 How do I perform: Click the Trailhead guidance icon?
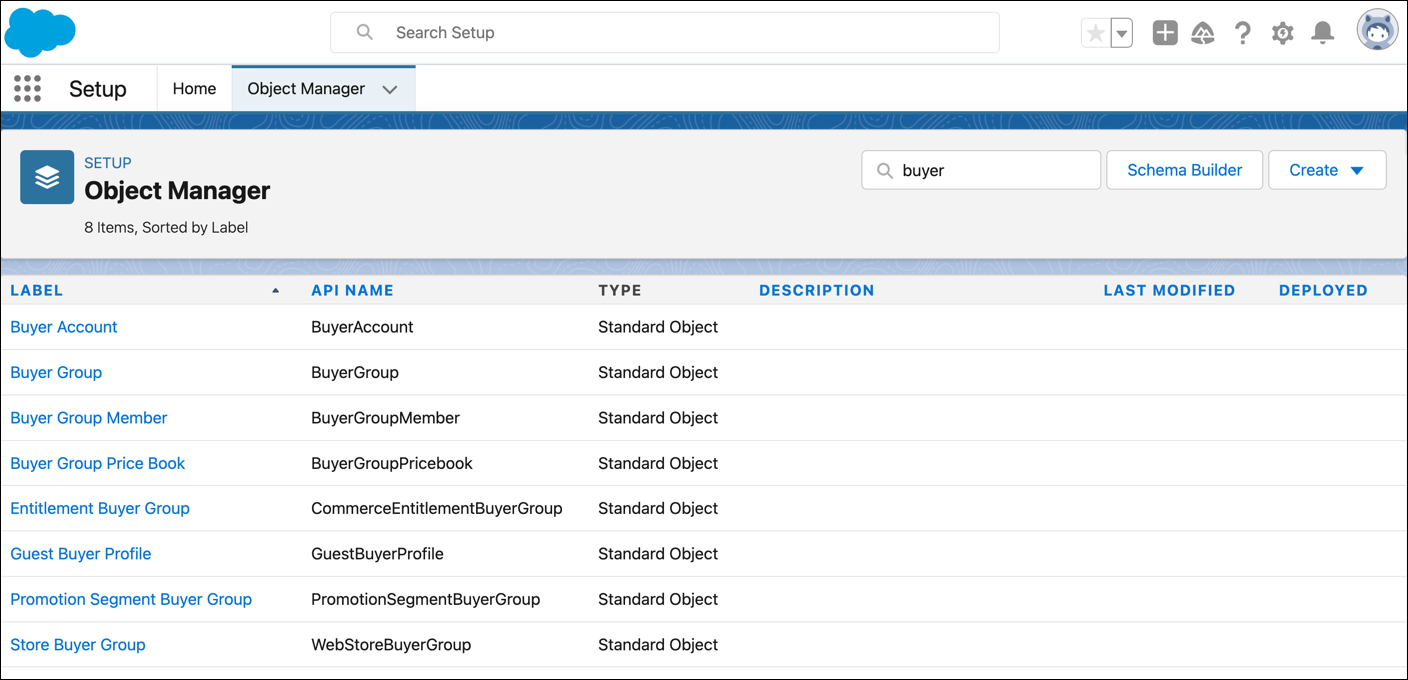[1203, 33]
